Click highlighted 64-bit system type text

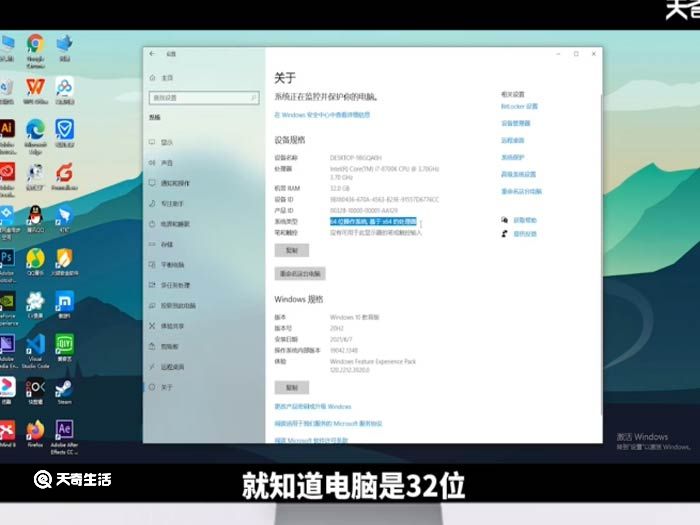point(373,221)
